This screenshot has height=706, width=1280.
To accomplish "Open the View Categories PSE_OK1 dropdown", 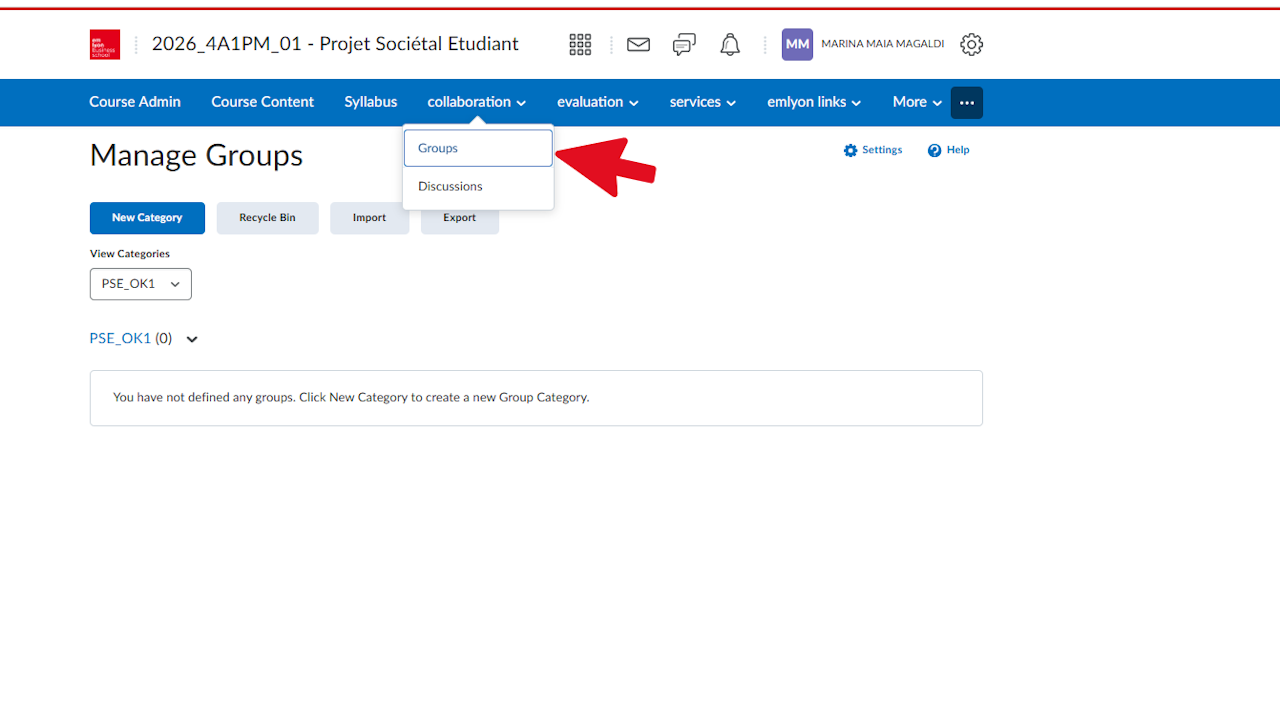I will coord(141,284).
